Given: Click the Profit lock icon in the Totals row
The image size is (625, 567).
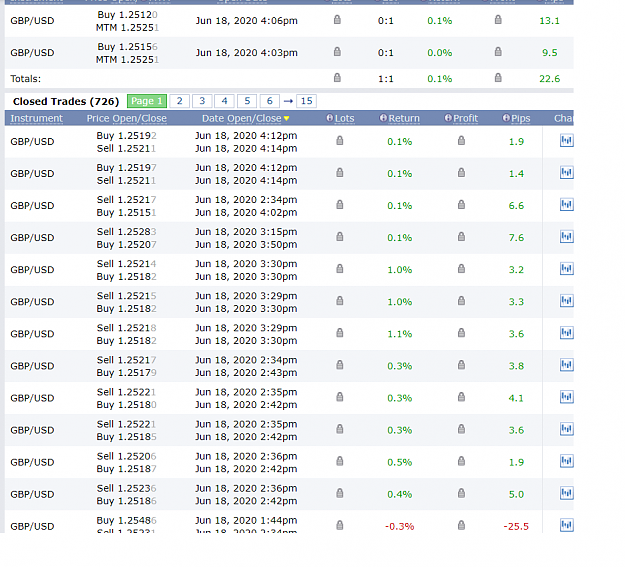Looking at the screenshot, I should (498, 78).
